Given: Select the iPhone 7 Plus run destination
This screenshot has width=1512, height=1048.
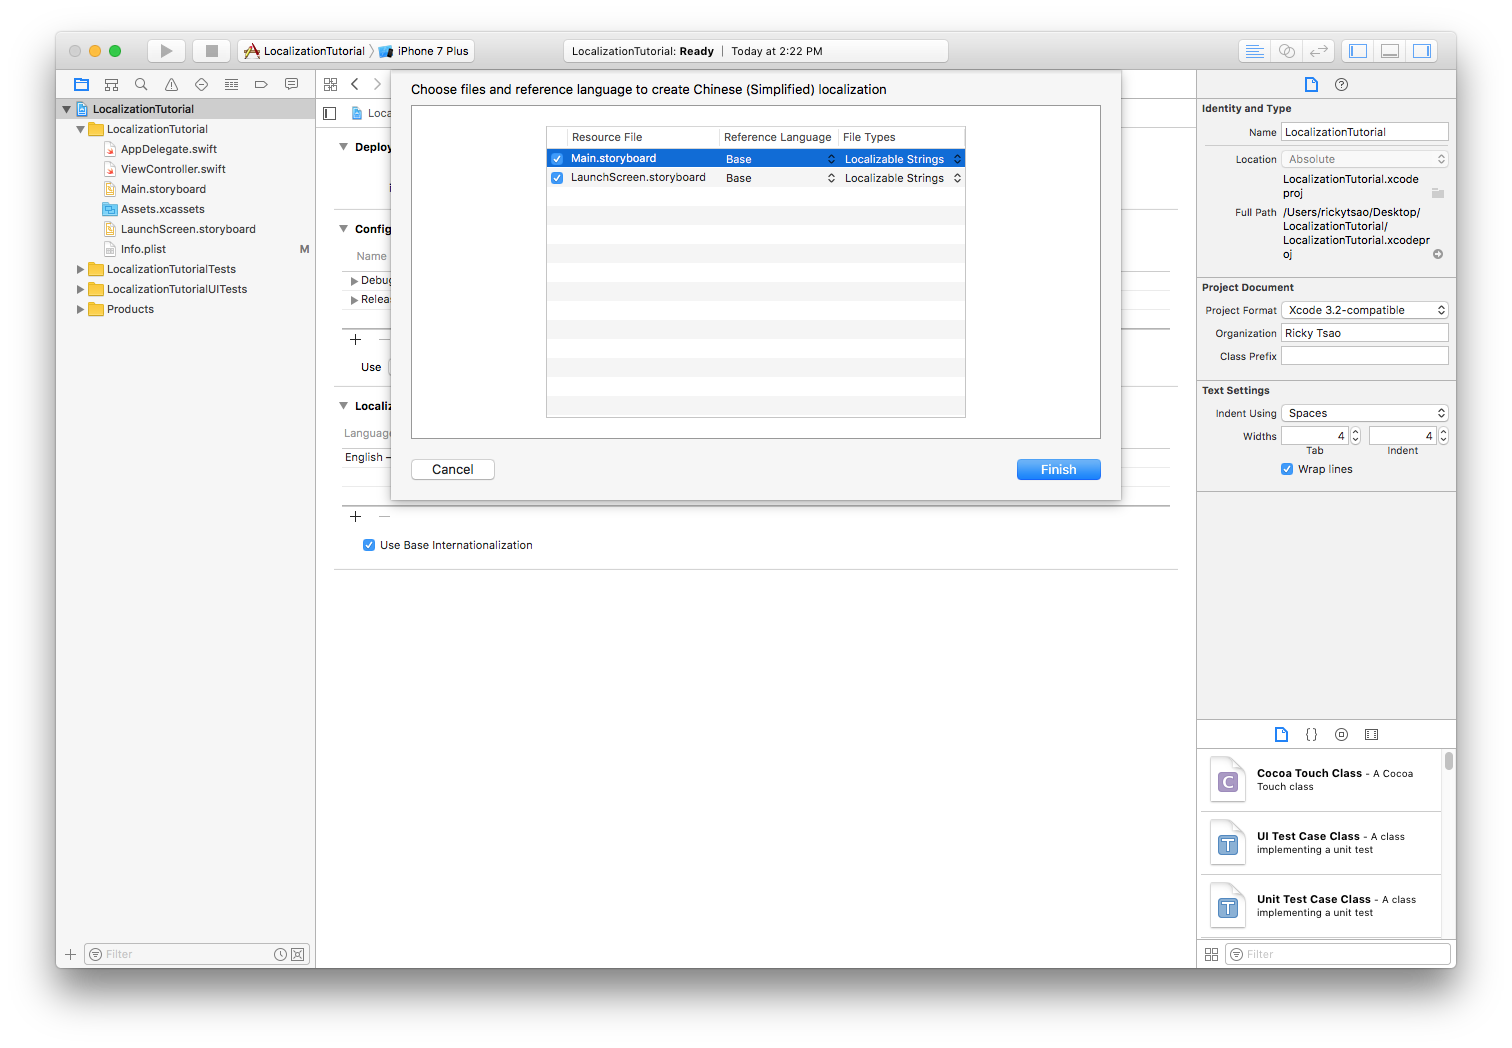Looking at the screenshot, I should click(424, 51).
